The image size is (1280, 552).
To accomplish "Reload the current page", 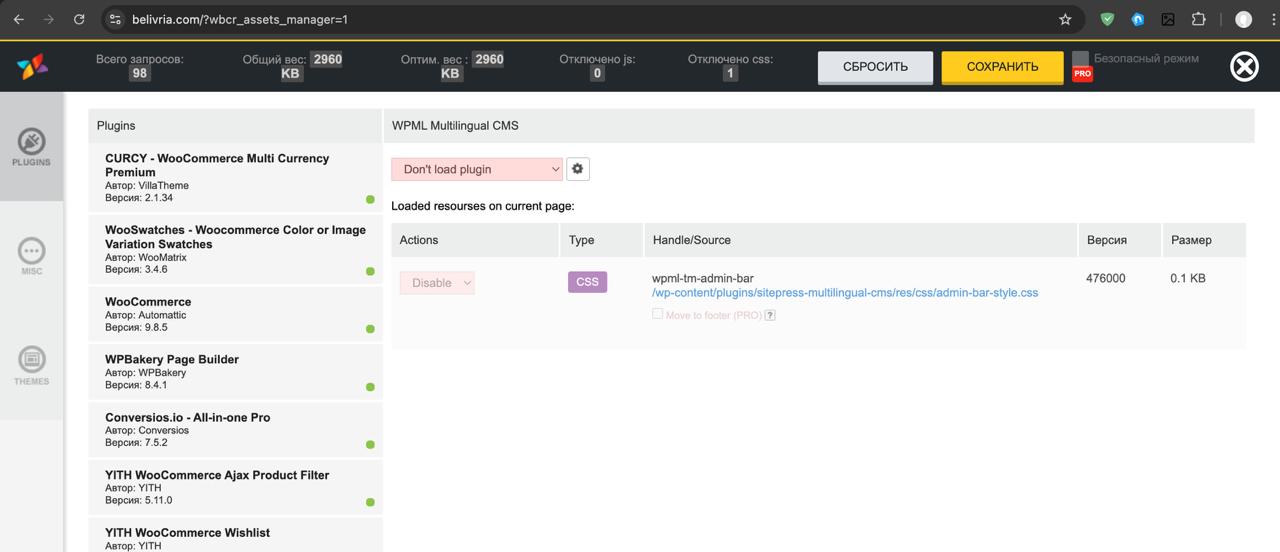I will tap(79, 19).
